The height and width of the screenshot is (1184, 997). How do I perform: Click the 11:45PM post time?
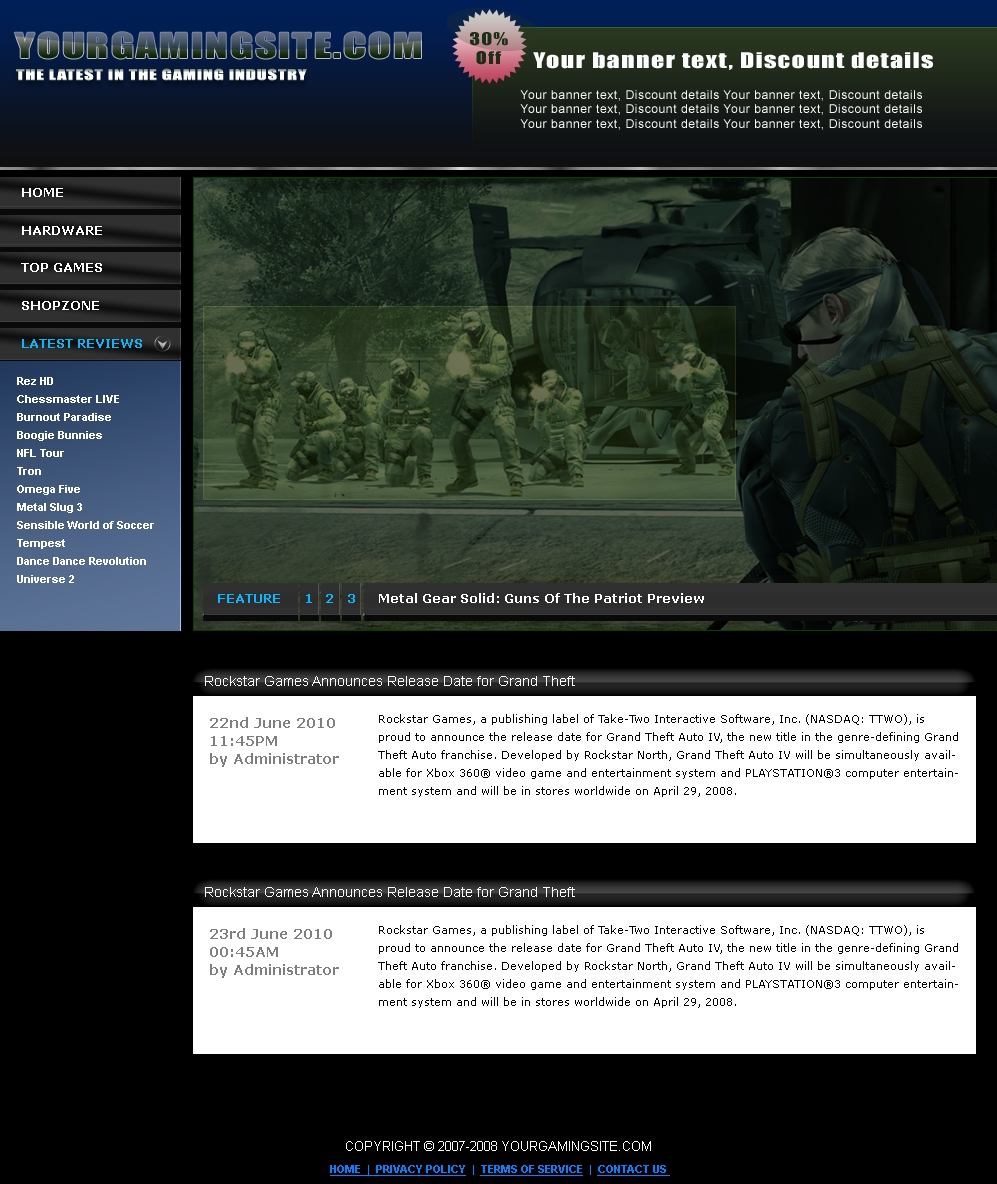[243, 741]
